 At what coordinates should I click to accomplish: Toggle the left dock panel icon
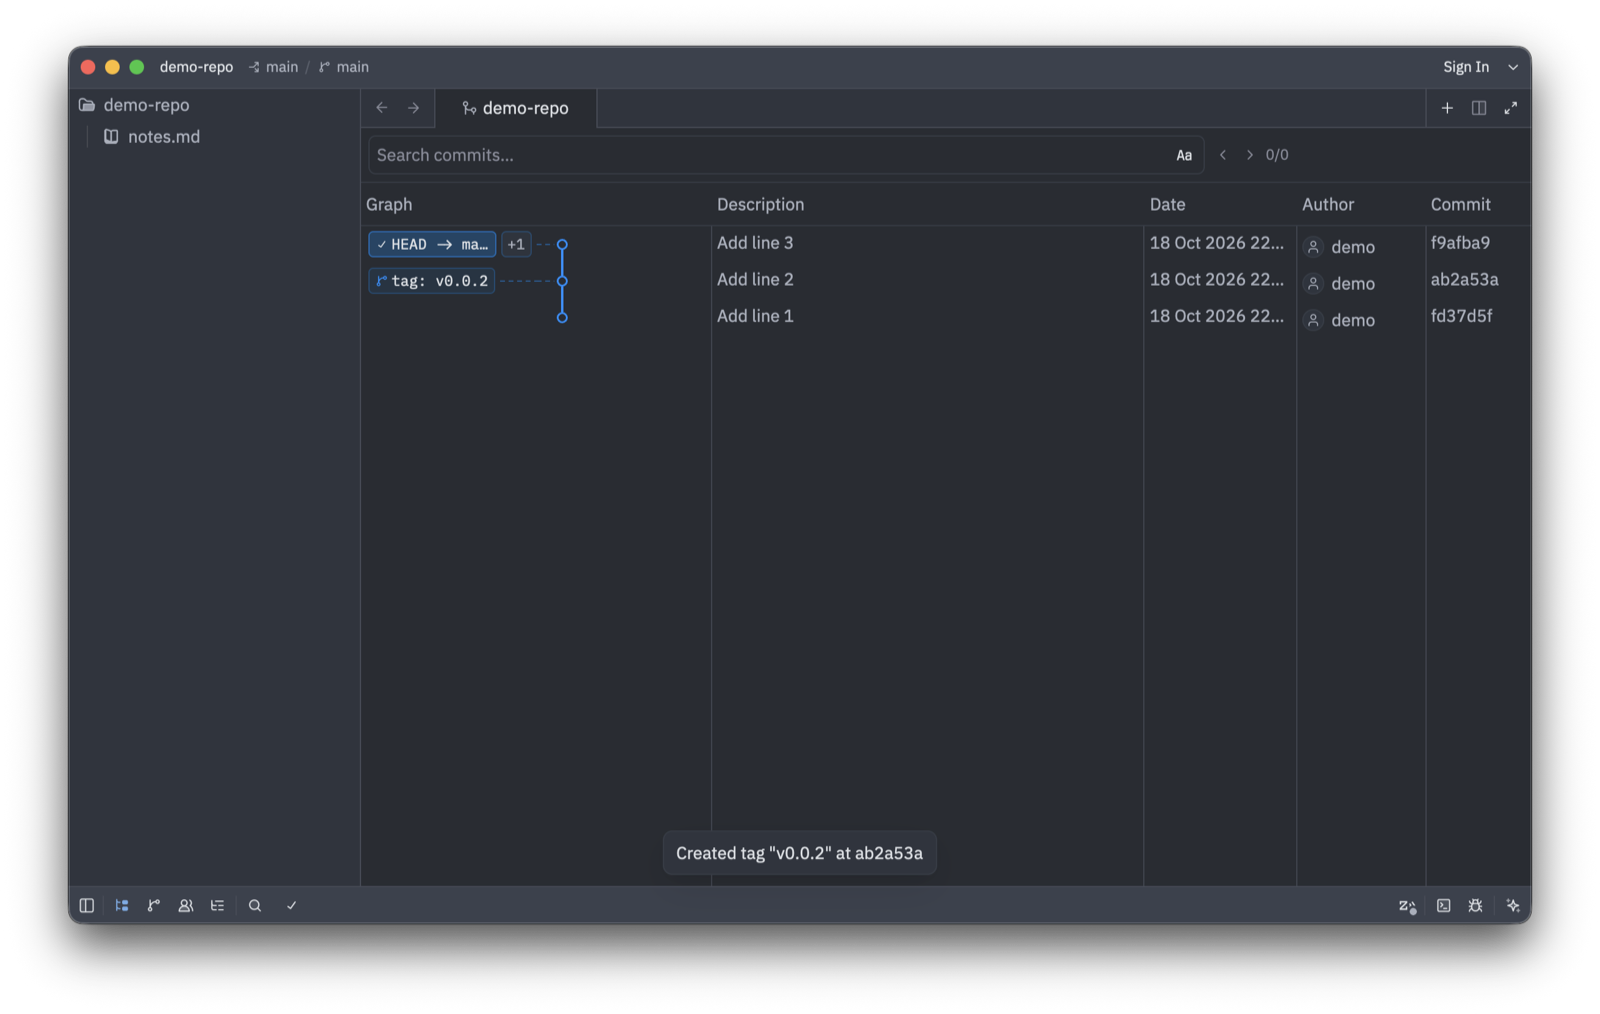(87, 905)
